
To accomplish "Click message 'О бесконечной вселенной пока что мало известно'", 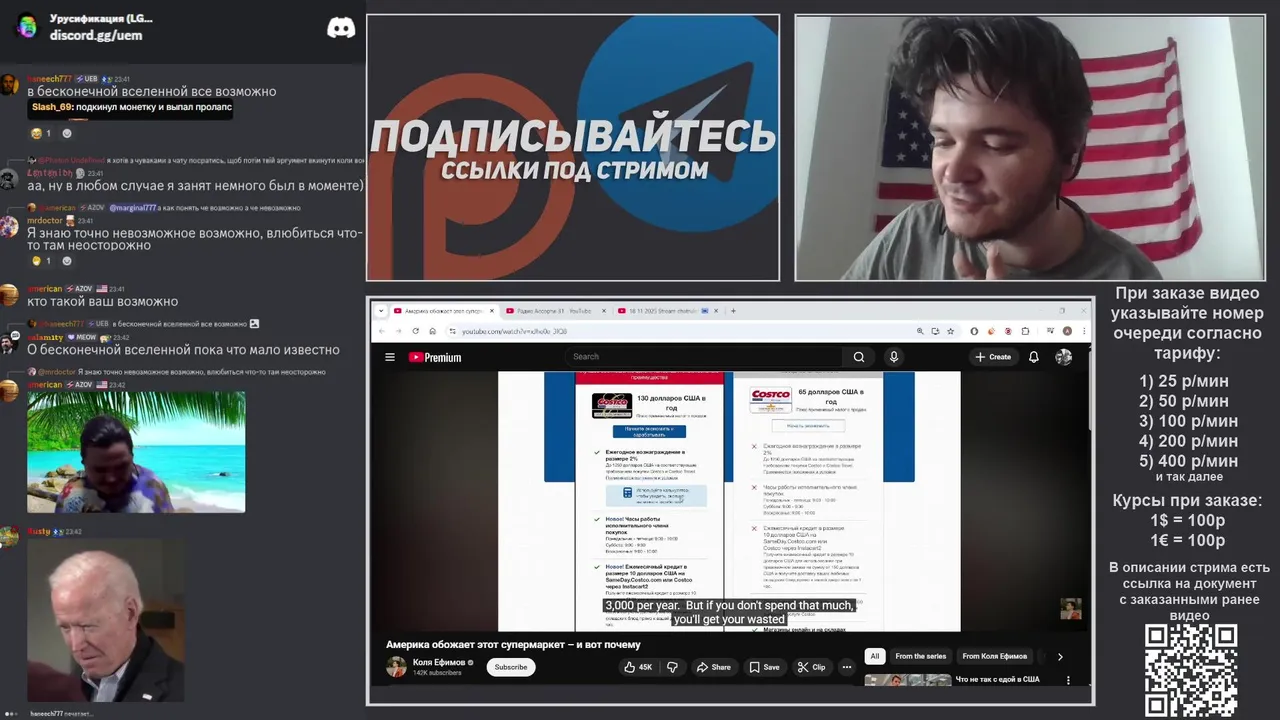I will pyautogui.click(x=183, y=350).
